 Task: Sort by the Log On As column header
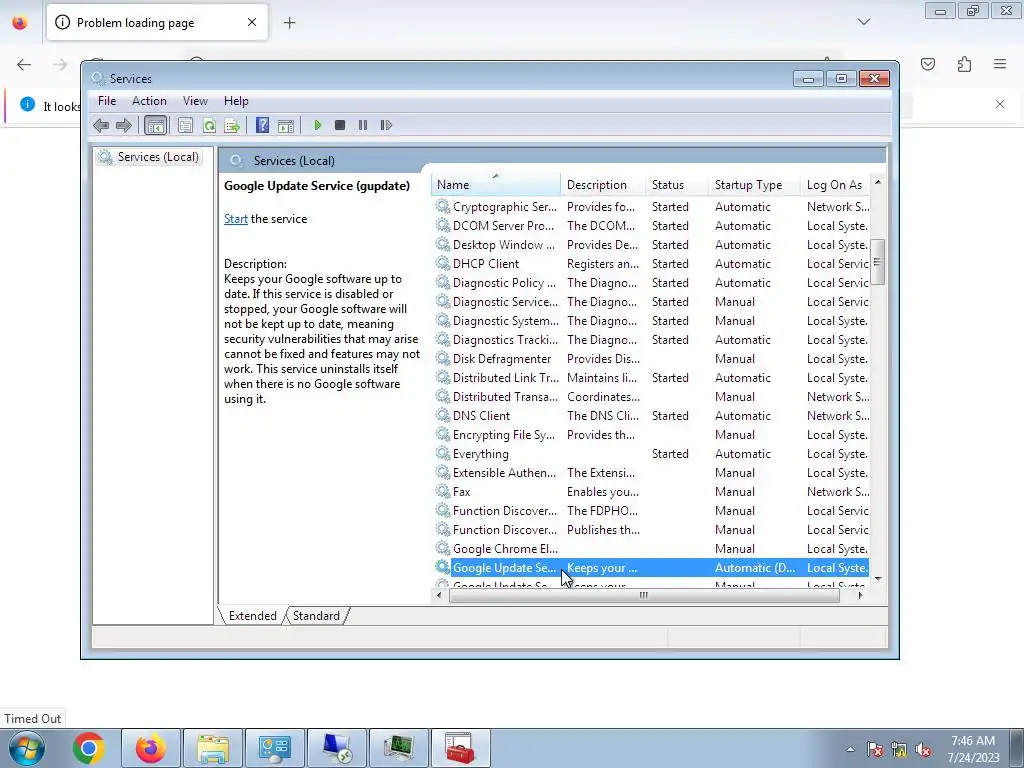[x=835, y=185]
